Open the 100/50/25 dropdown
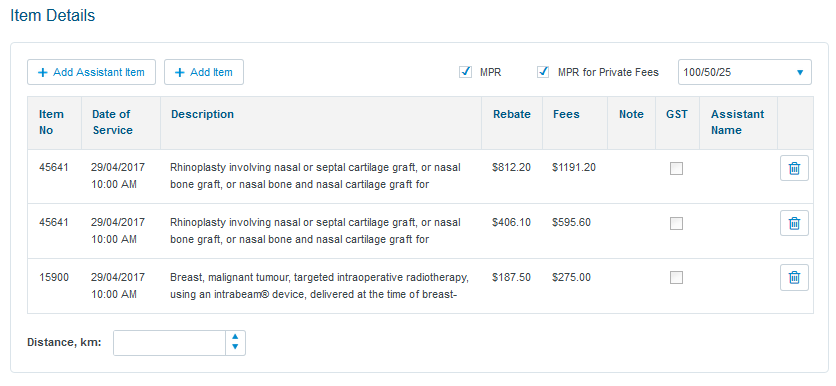 pyautogui.click(x=744, y=72)
